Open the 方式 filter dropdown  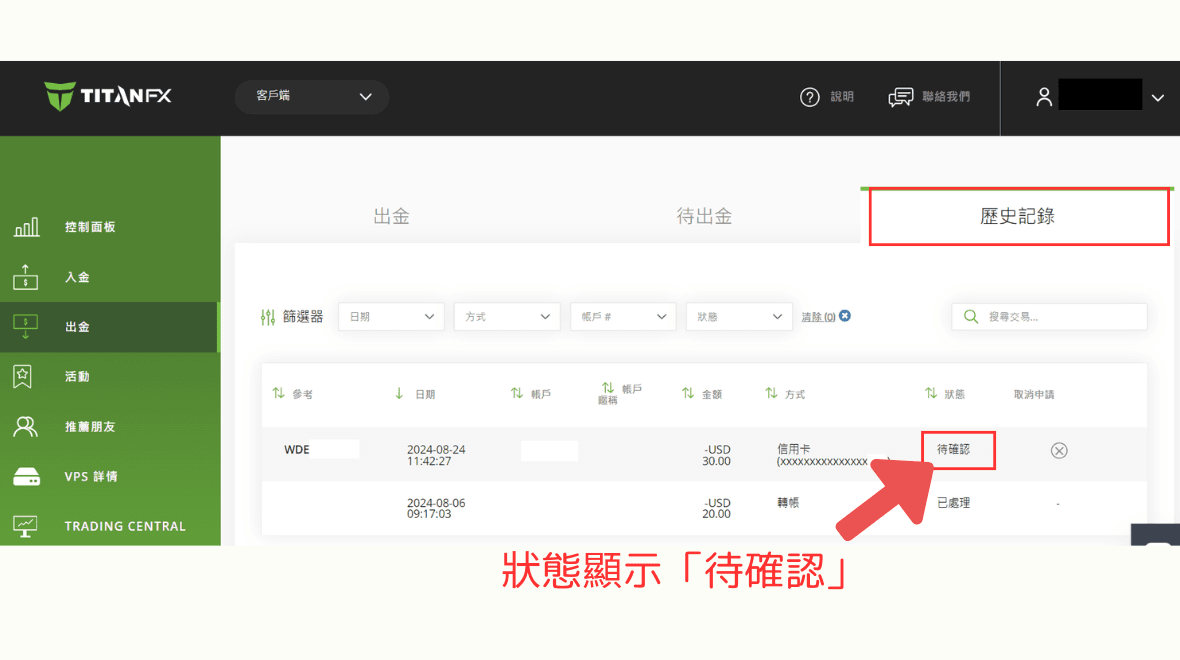tap(507, 317)
